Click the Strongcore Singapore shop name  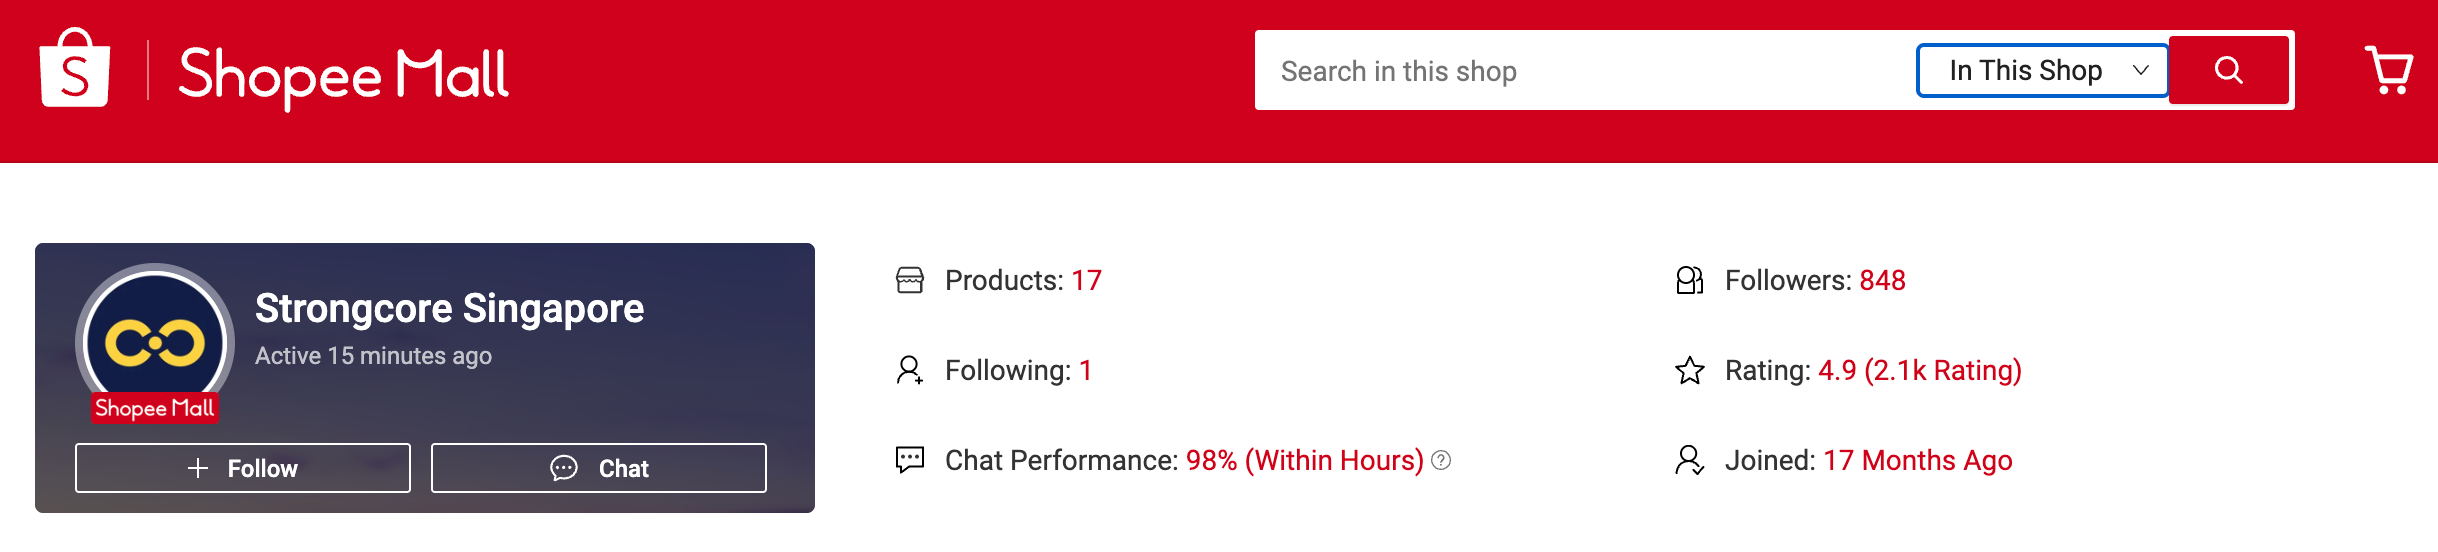point(449,308)
